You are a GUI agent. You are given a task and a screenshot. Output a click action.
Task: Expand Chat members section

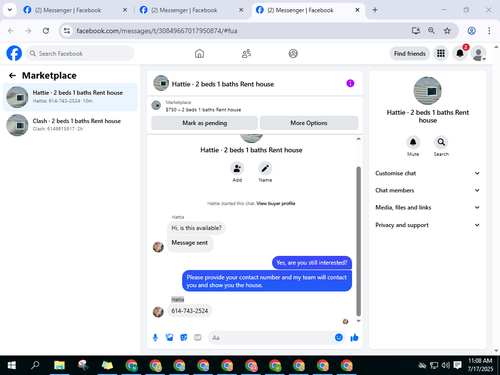pyautogui.click(x=427, y=190)
